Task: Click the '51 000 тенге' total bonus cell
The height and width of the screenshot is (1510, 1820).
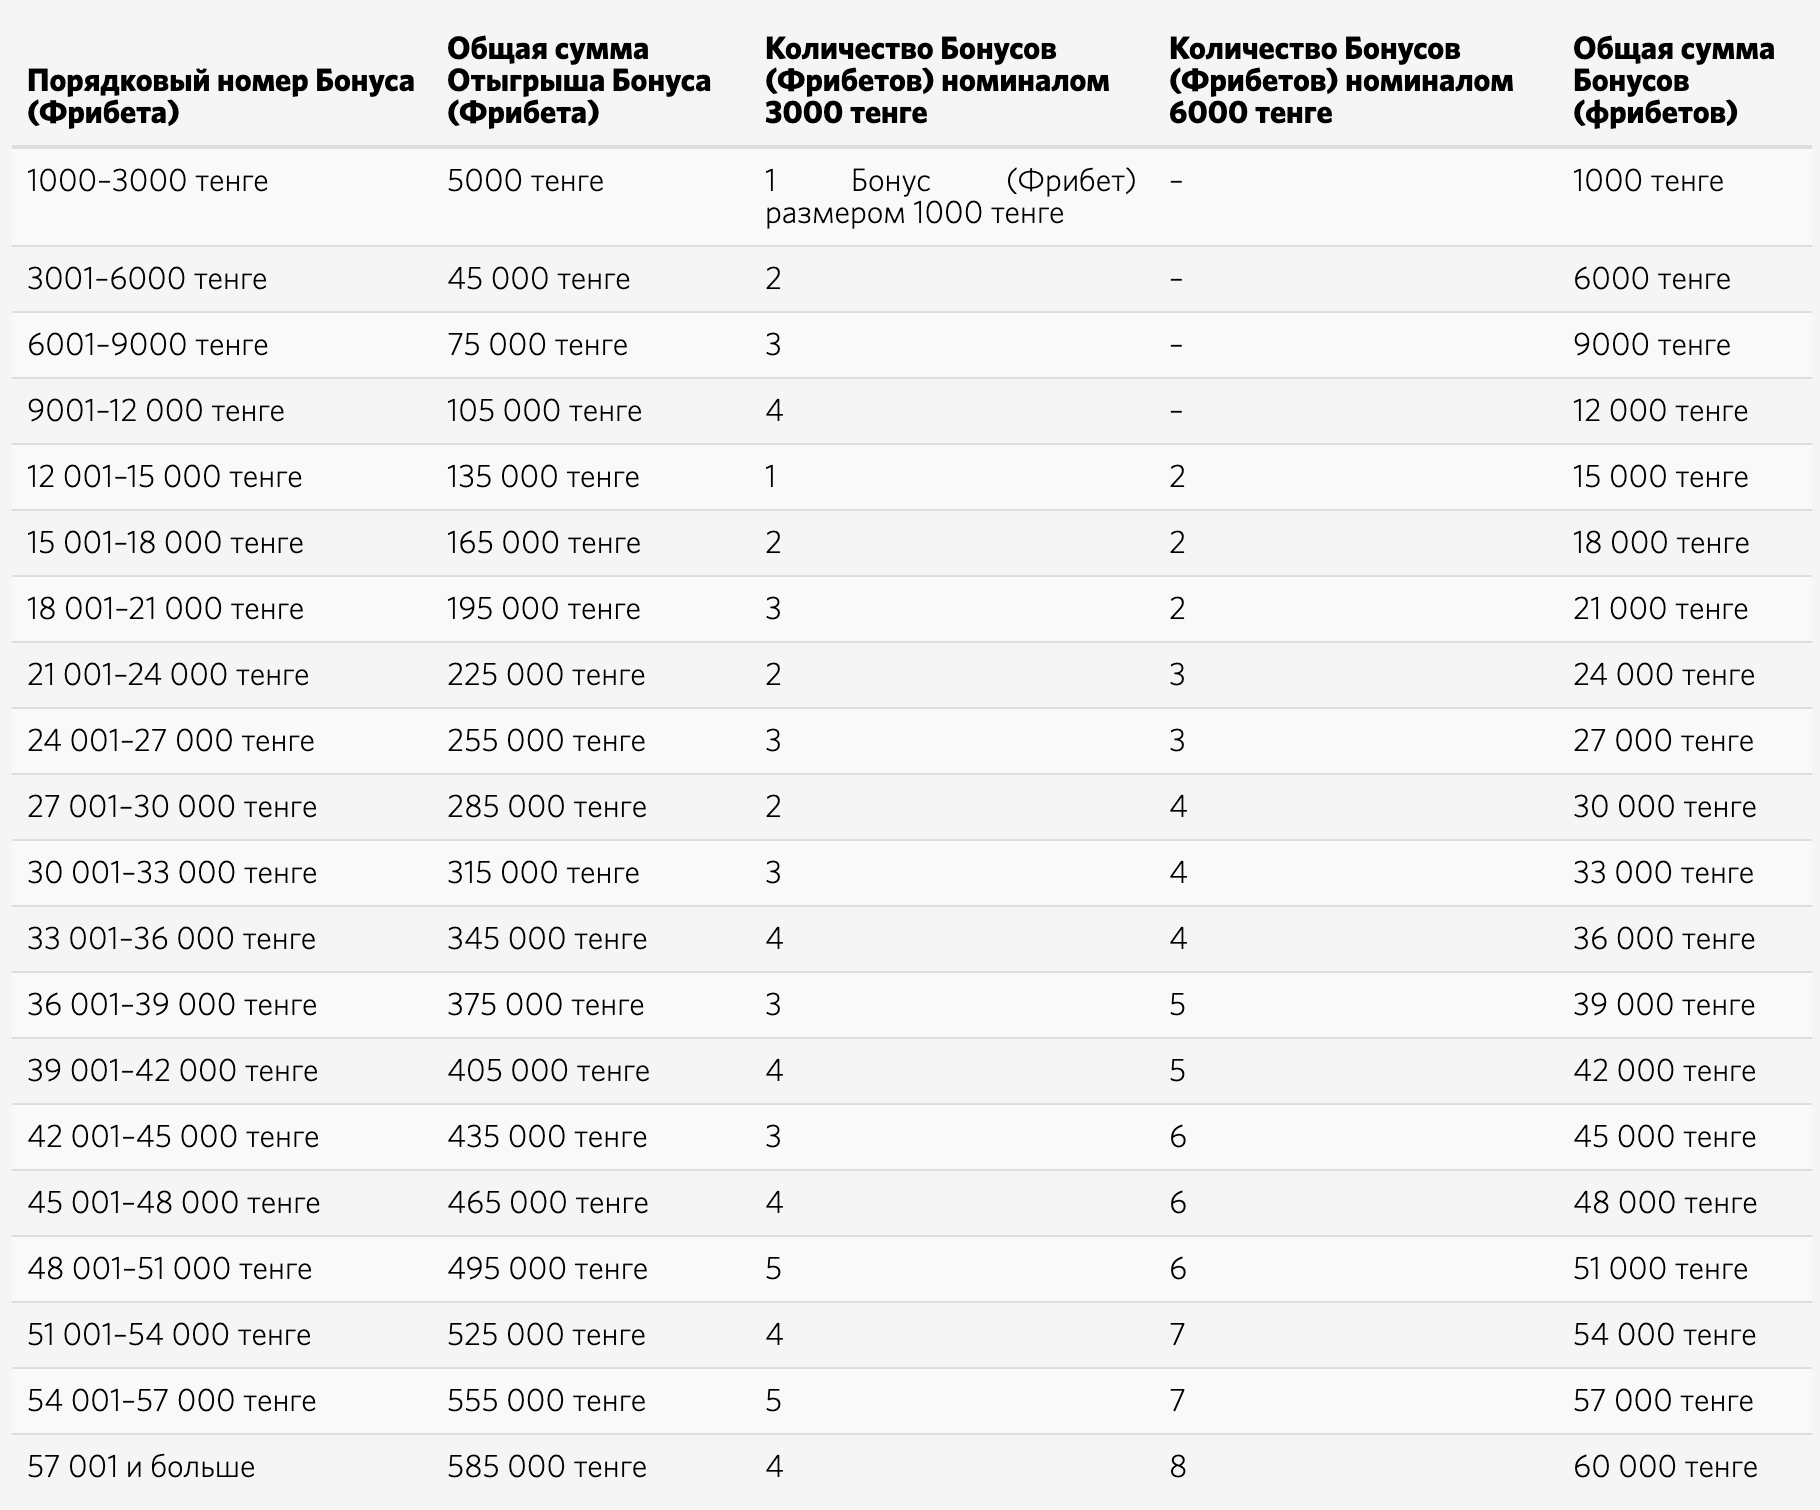Action: [1660, 1269]
